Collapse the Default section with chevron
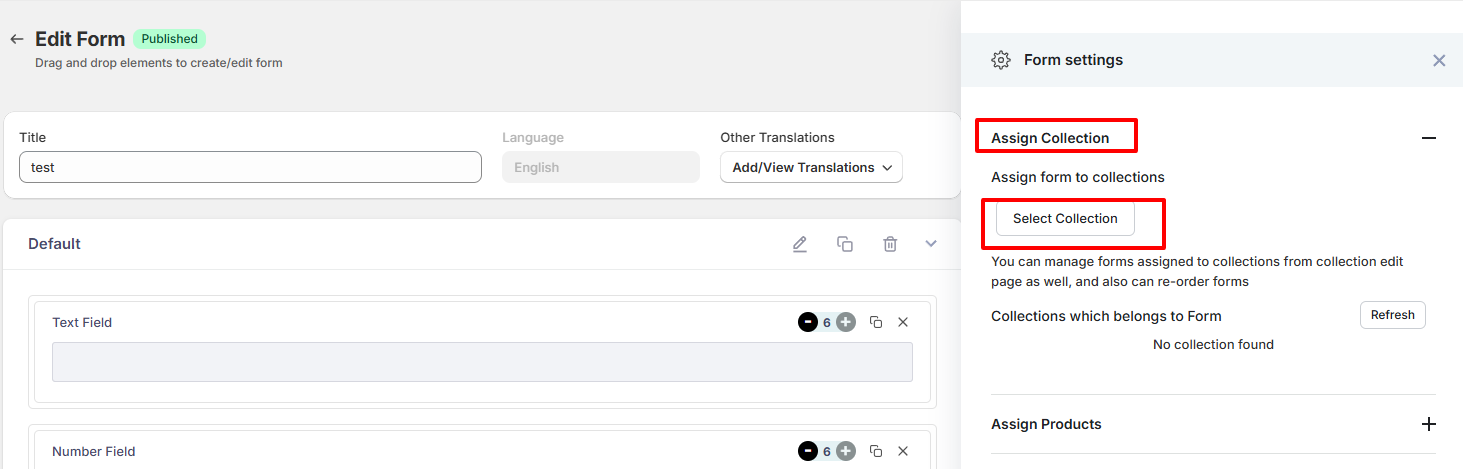This screenshot has width=1463, height=469. (x=931, y=244)
